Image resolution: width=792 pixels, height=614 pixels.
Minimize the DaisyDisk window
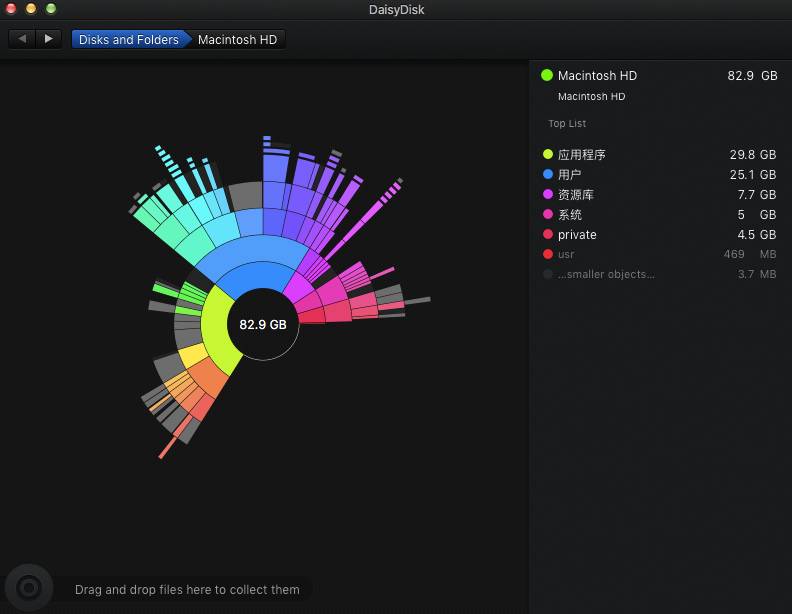click(x=31, y=9)
